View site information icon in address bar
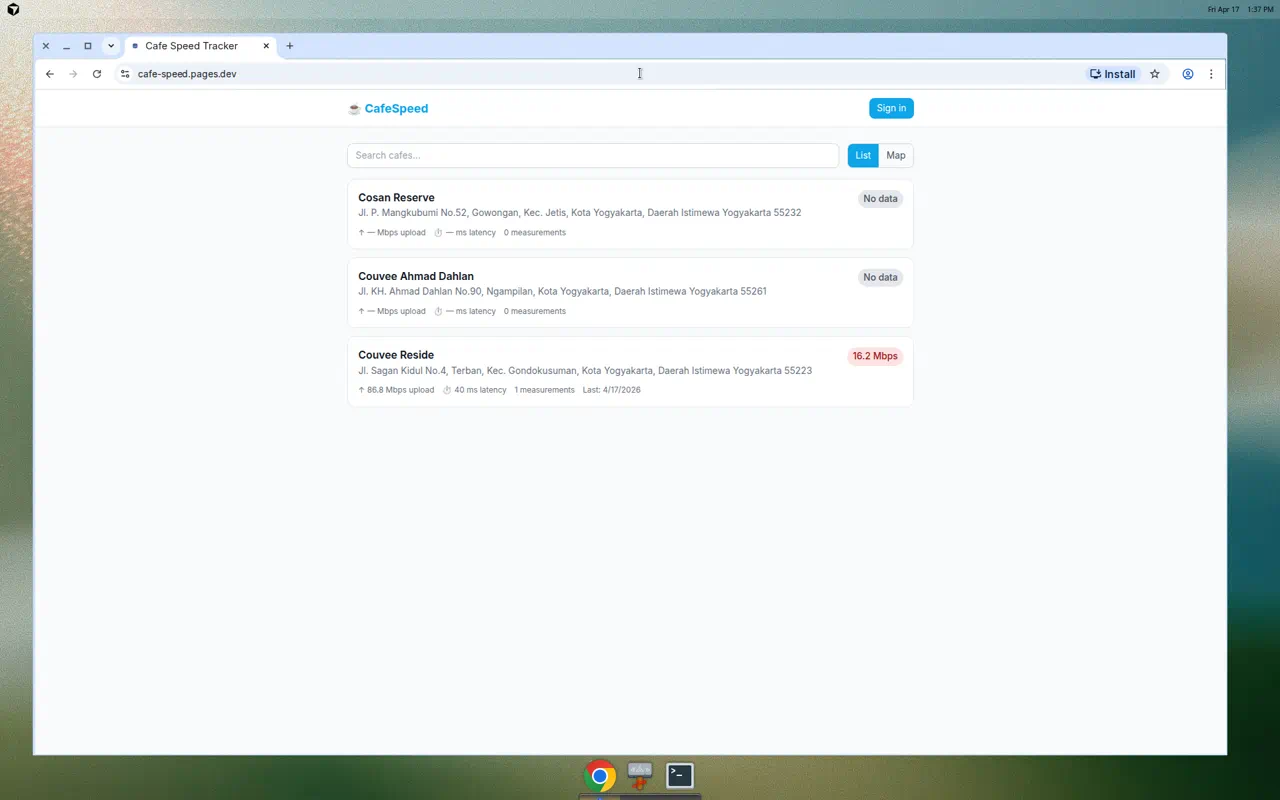The height and width of the screenshot is (800, 1280). click(125, 74)
